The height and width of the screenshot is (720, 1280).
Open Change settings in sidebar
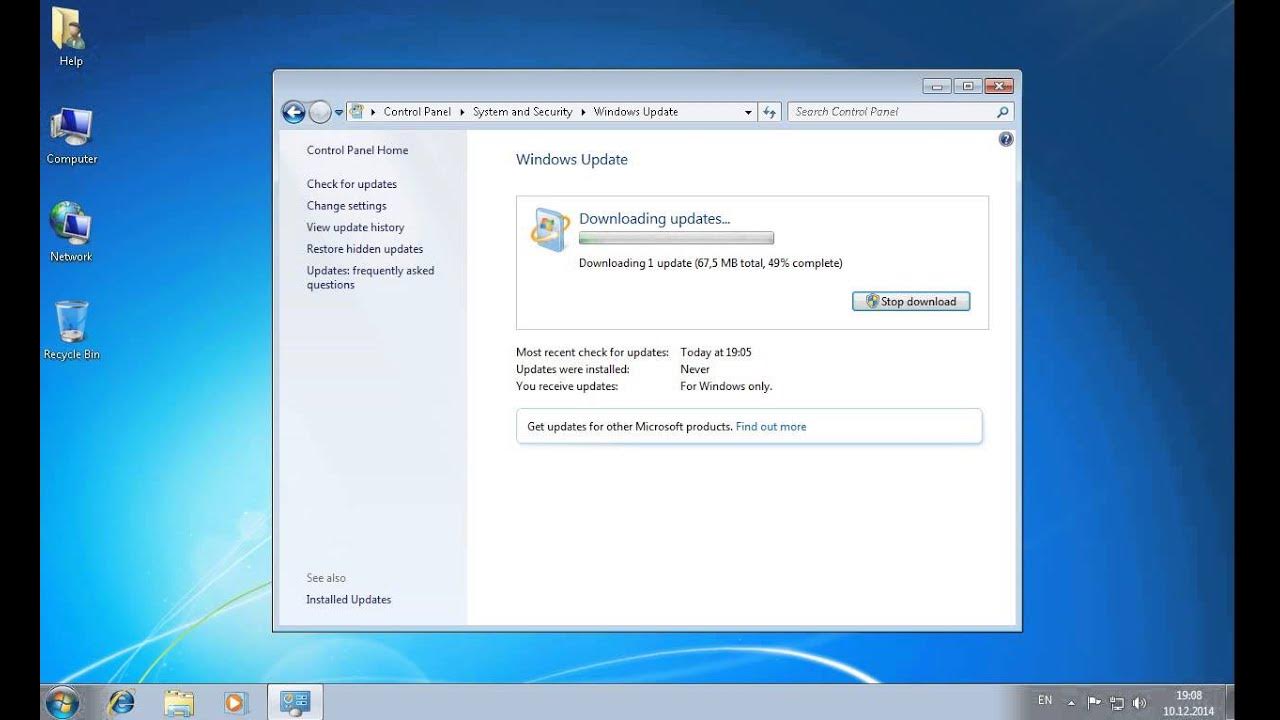pos(347,206)
